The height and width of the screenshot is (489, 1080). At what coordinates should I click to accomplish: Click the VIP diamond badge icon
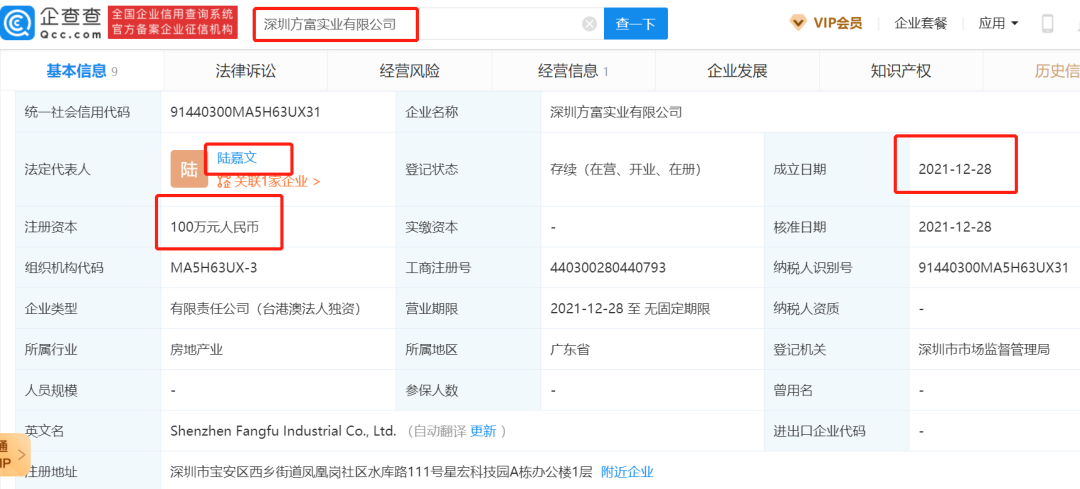point(798,23)
